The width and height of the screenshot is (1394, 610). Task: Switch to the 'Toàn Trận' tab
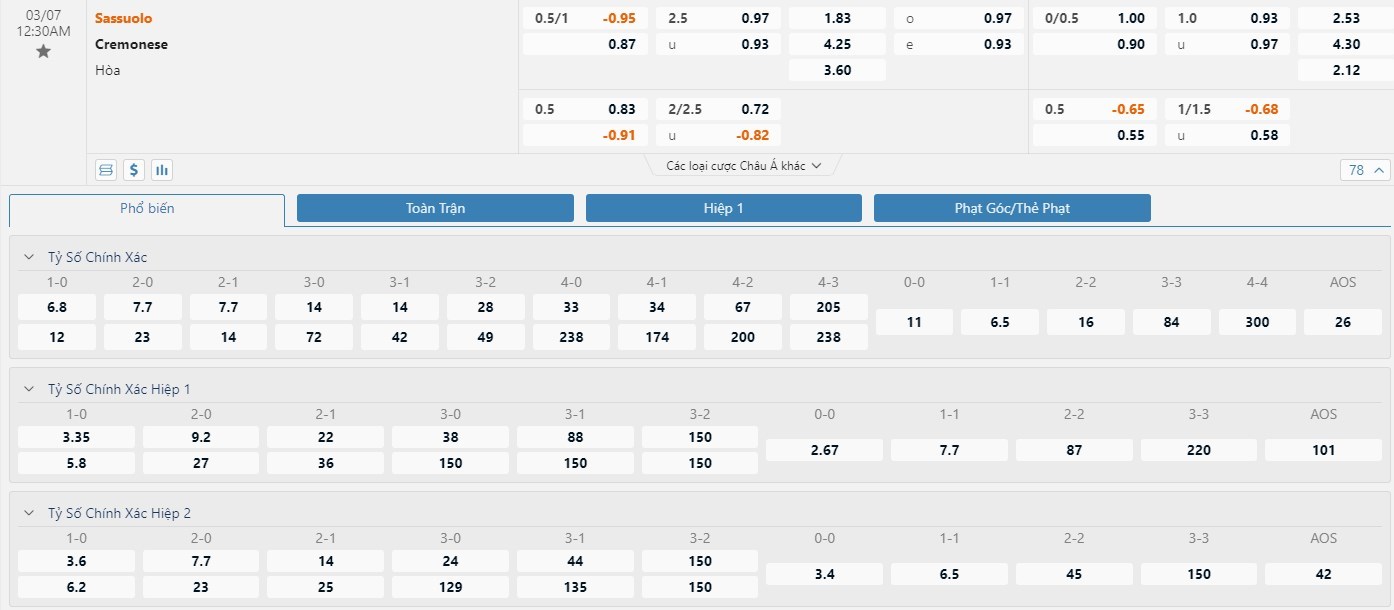click(435, 208)
